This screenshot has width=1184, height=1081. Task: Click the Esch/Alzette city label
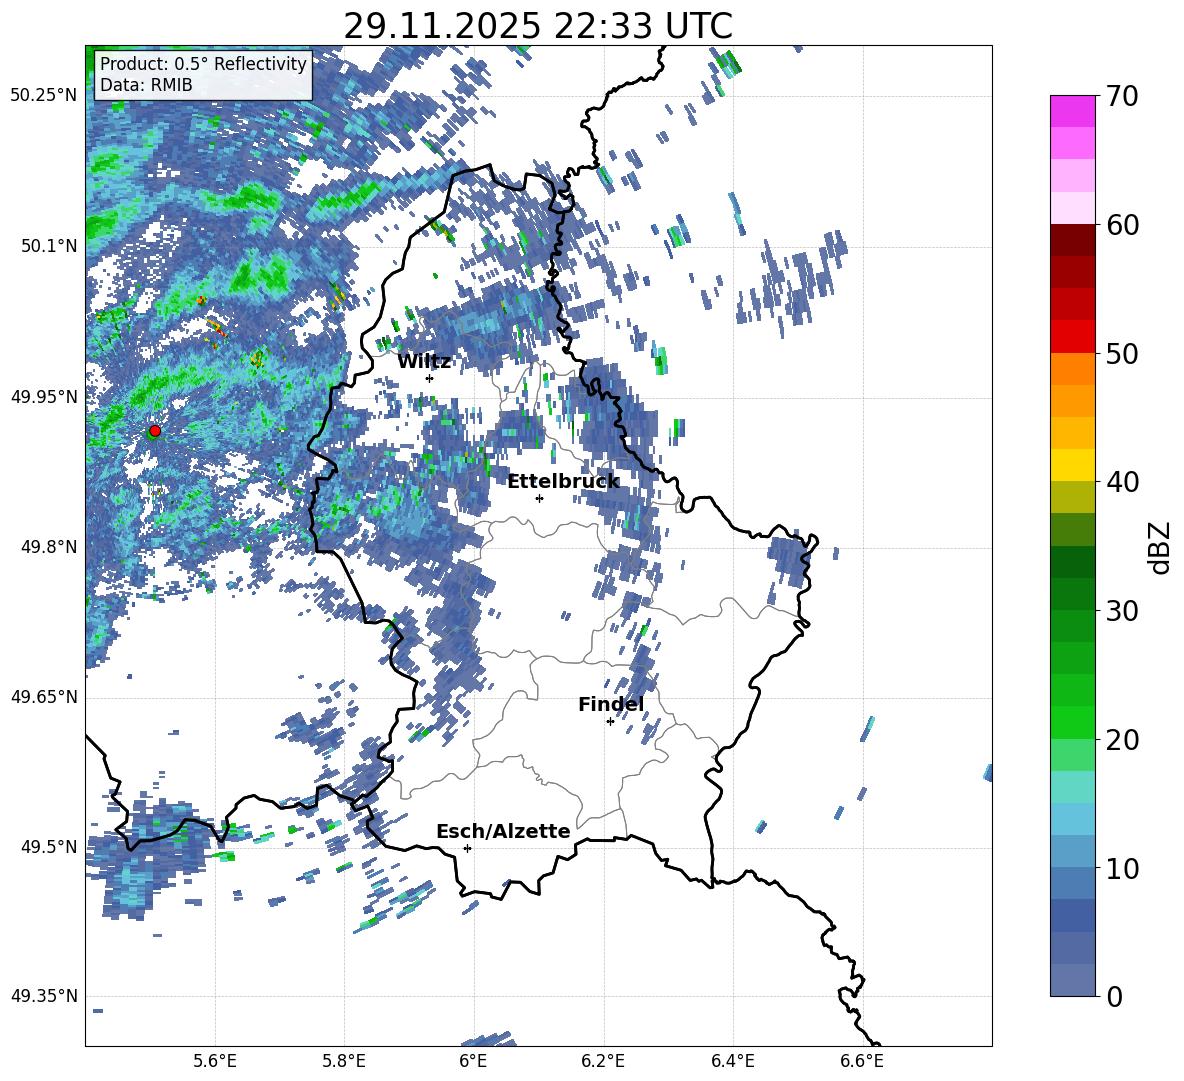pos(503,832)
